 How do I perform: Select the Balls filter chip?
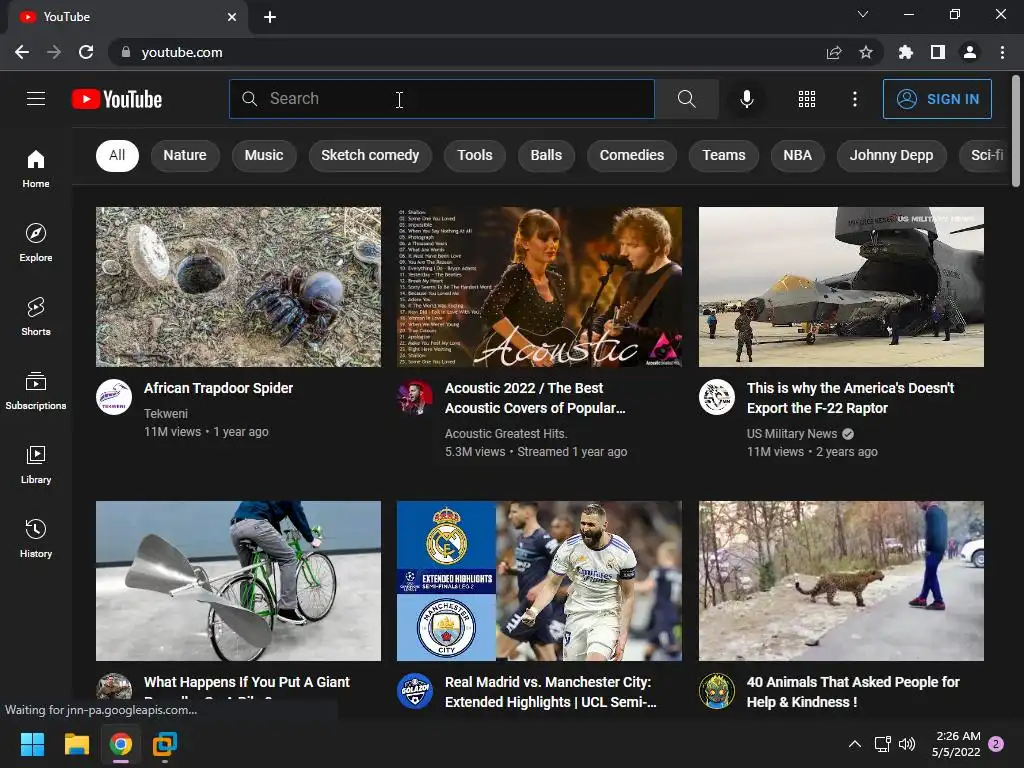coord(546,155)
